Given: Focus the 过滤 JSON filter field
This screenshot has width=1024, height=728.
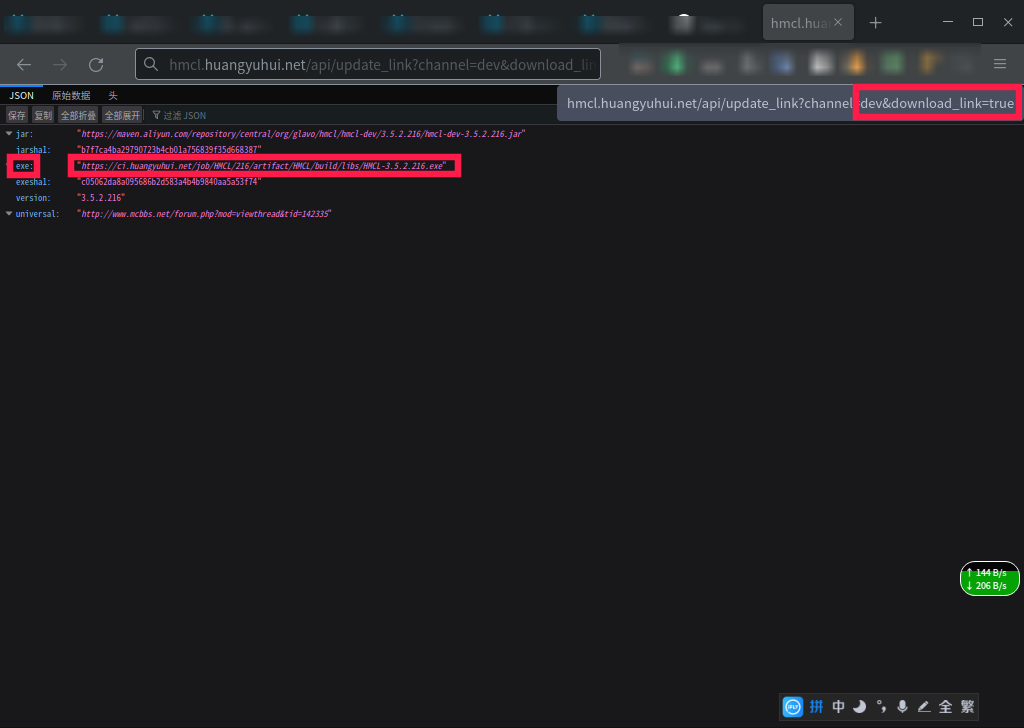Looking at the screenshot, I should tap(185, 116).
